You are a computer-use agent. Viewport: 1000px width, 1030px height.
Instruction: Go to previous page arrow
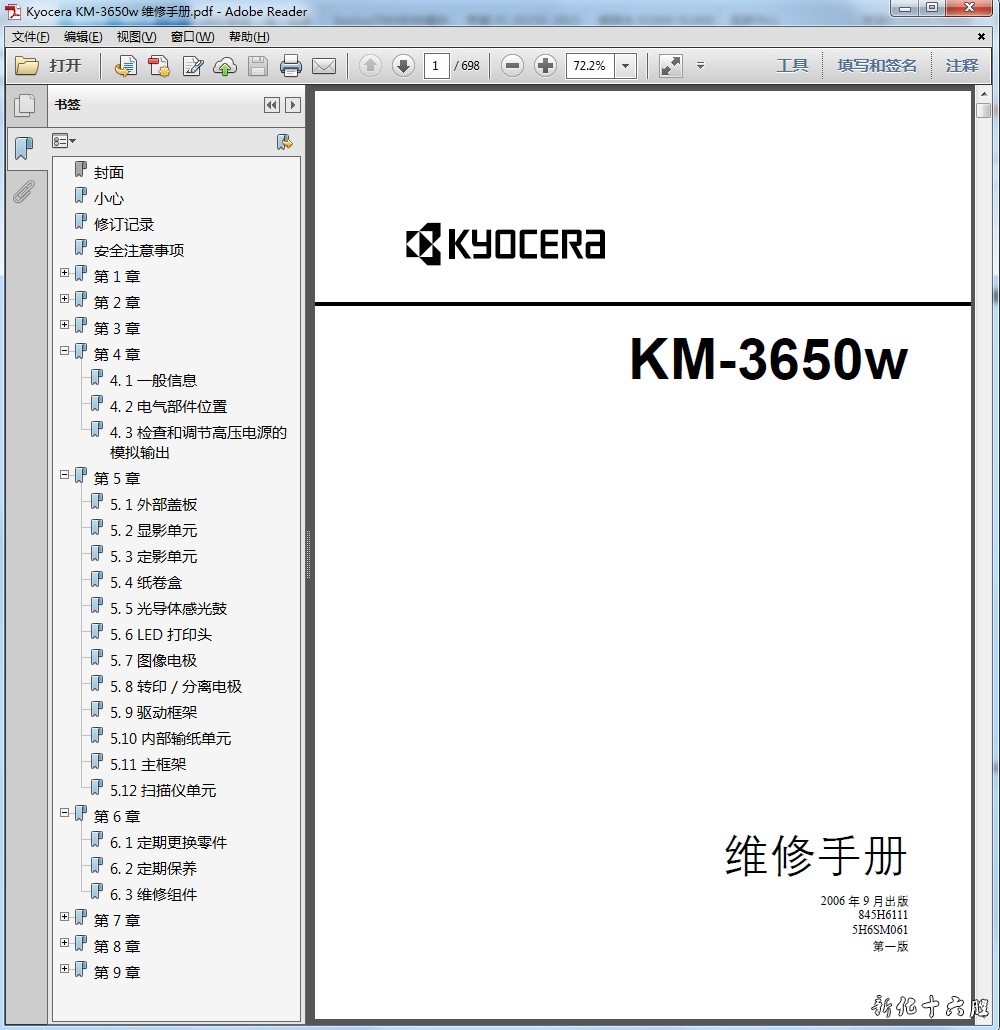(x=371, y=66)
